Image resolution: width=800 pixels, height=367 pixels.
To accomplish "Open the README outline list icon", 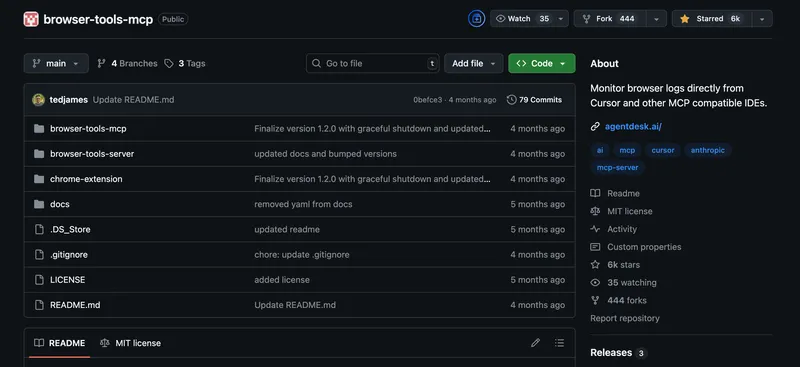I will (560, 343).
